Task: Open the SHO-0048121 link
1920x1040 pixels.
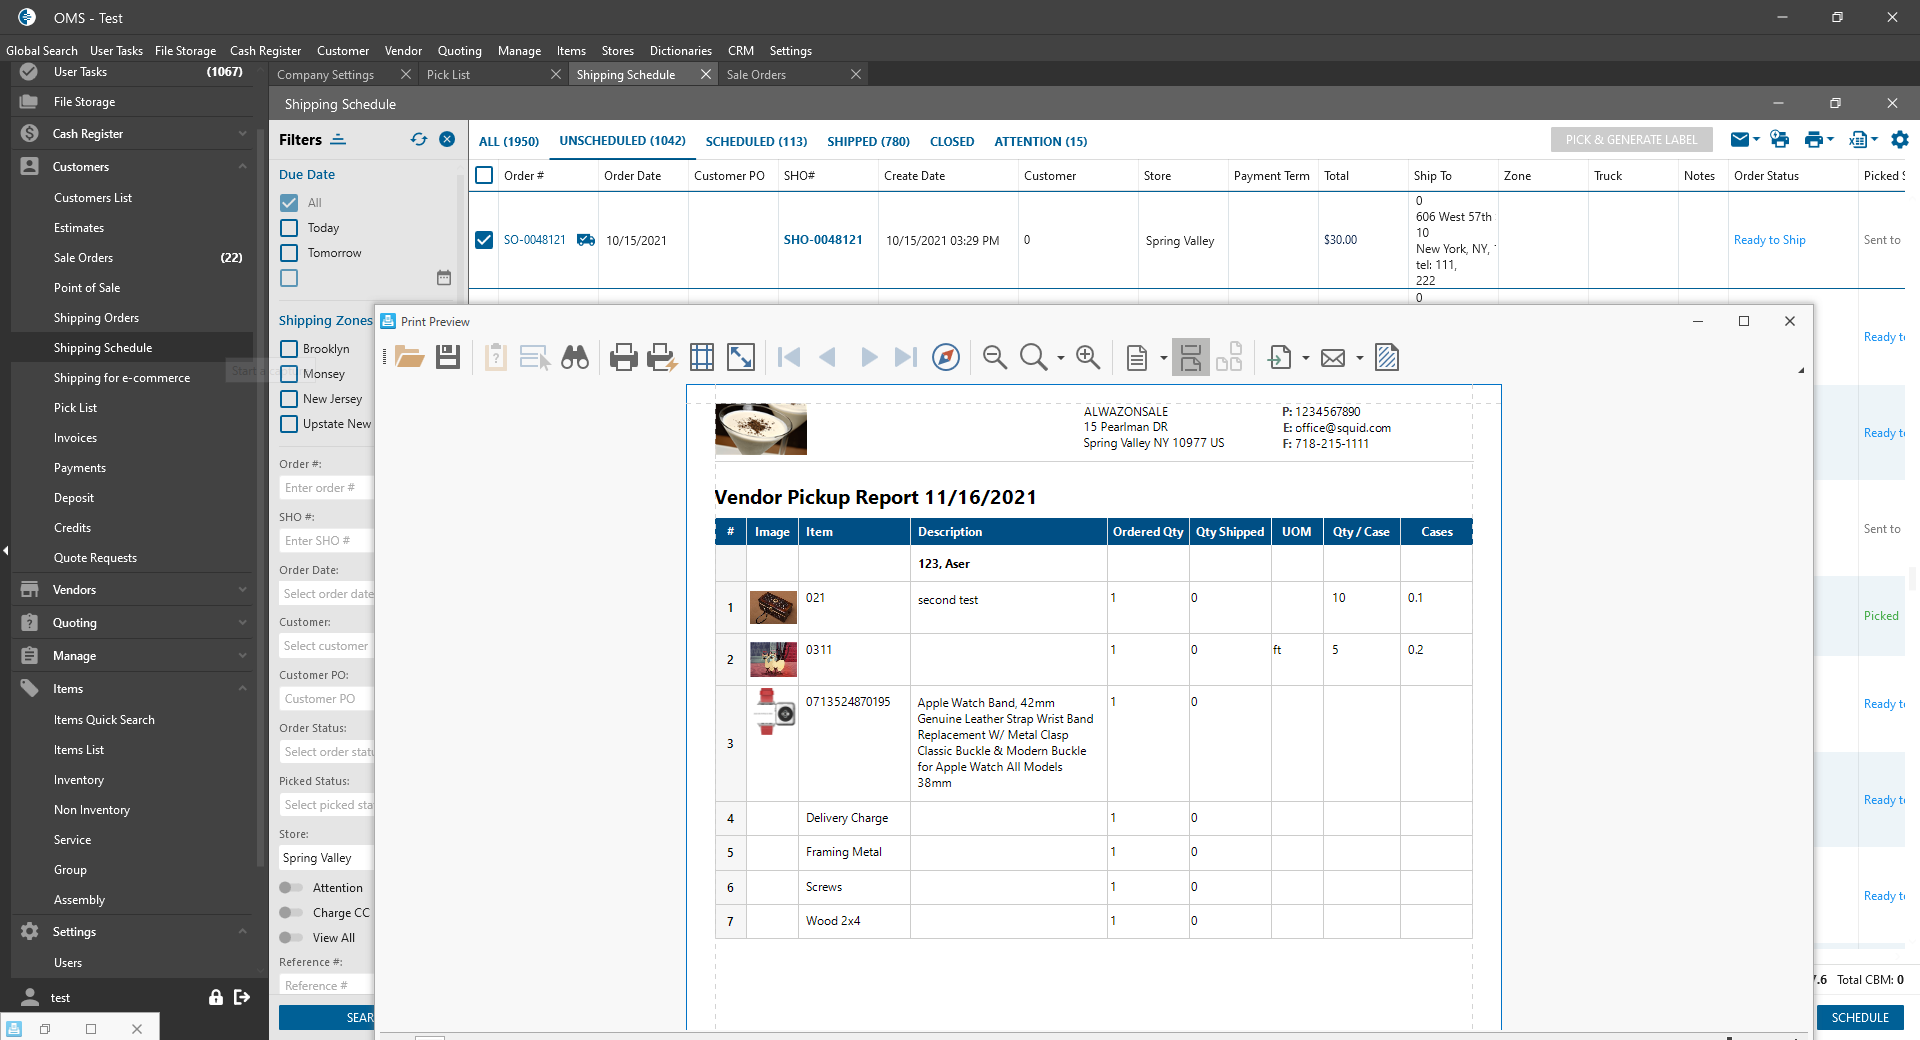Action: (822, 240)
